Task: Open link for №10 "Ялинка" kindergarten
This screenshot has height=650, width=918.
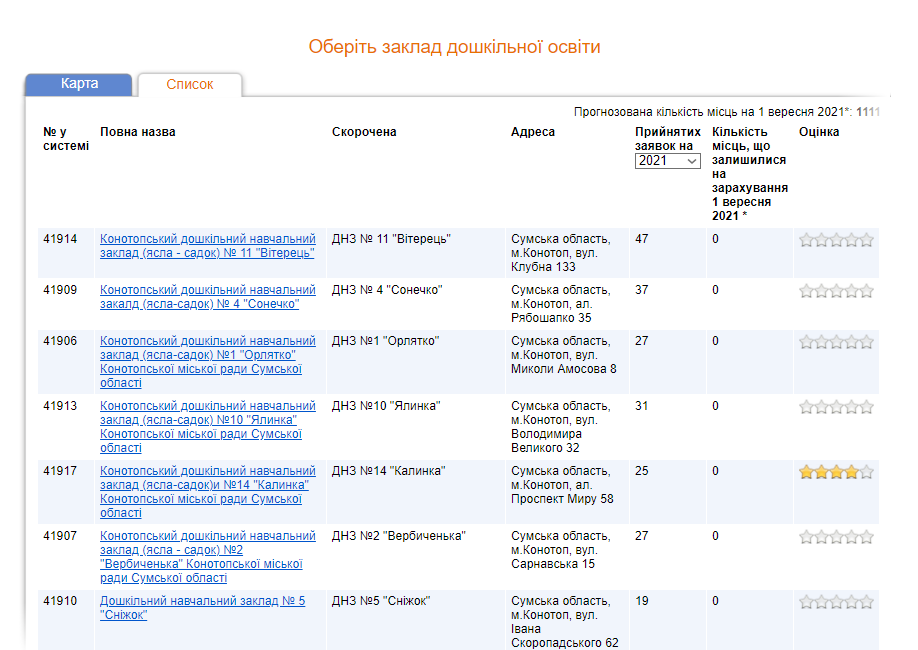Action: (x=207, y=427)
